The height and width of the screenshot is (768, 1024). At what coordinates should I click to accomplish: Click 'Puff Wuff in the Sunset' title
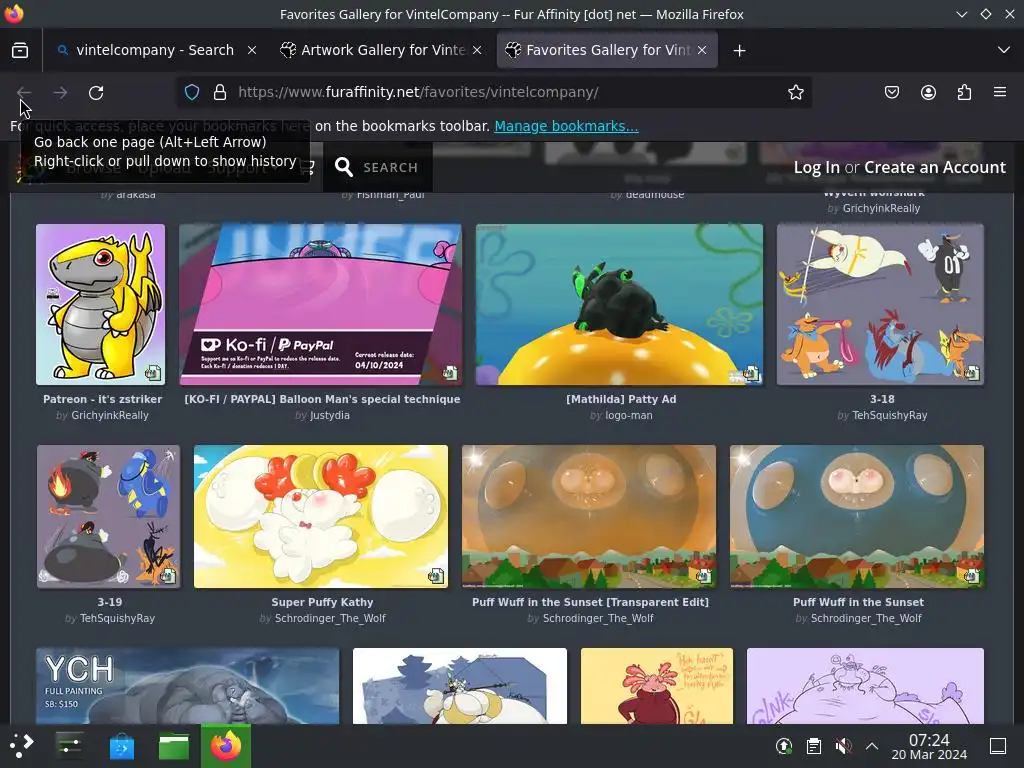click(858, 602)
